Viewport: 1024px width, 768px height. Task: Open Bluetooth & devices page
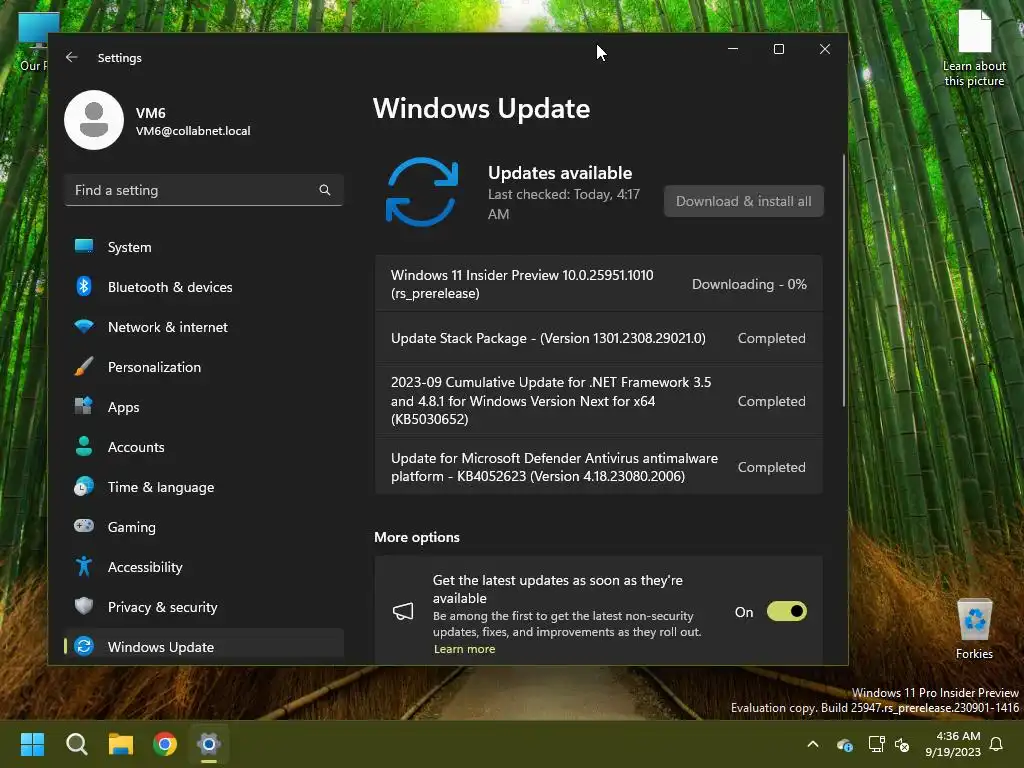point(204,287)
